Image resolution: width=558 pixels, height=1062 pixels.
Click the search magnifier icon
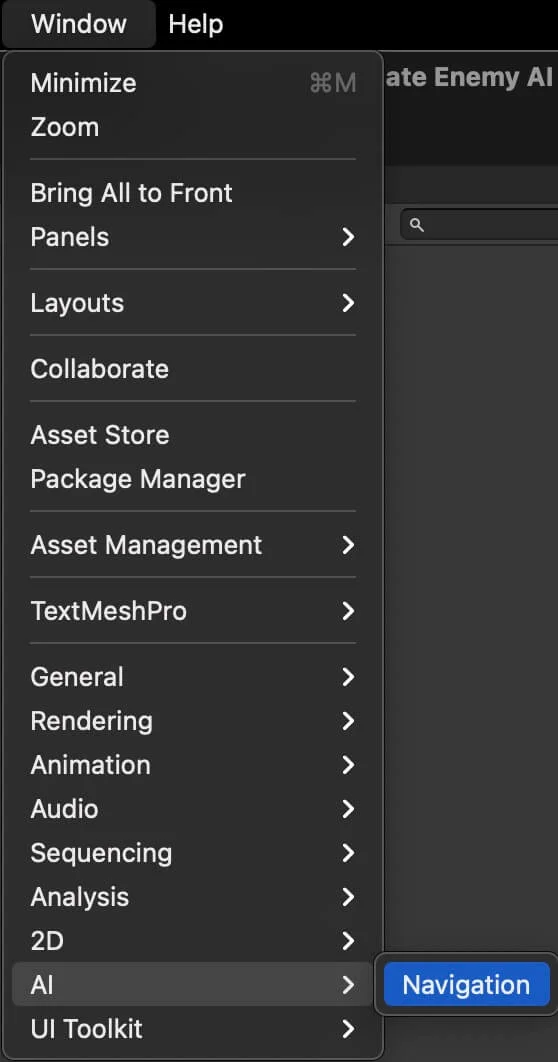(x=417, y=225)
